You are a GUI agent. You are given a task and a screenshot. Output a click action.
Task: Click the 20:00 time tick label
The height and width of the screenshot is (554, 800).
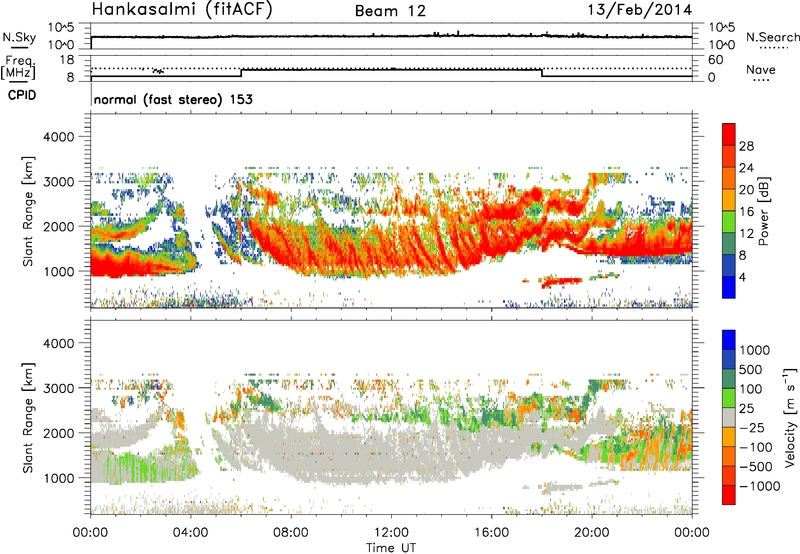(592, 533)
